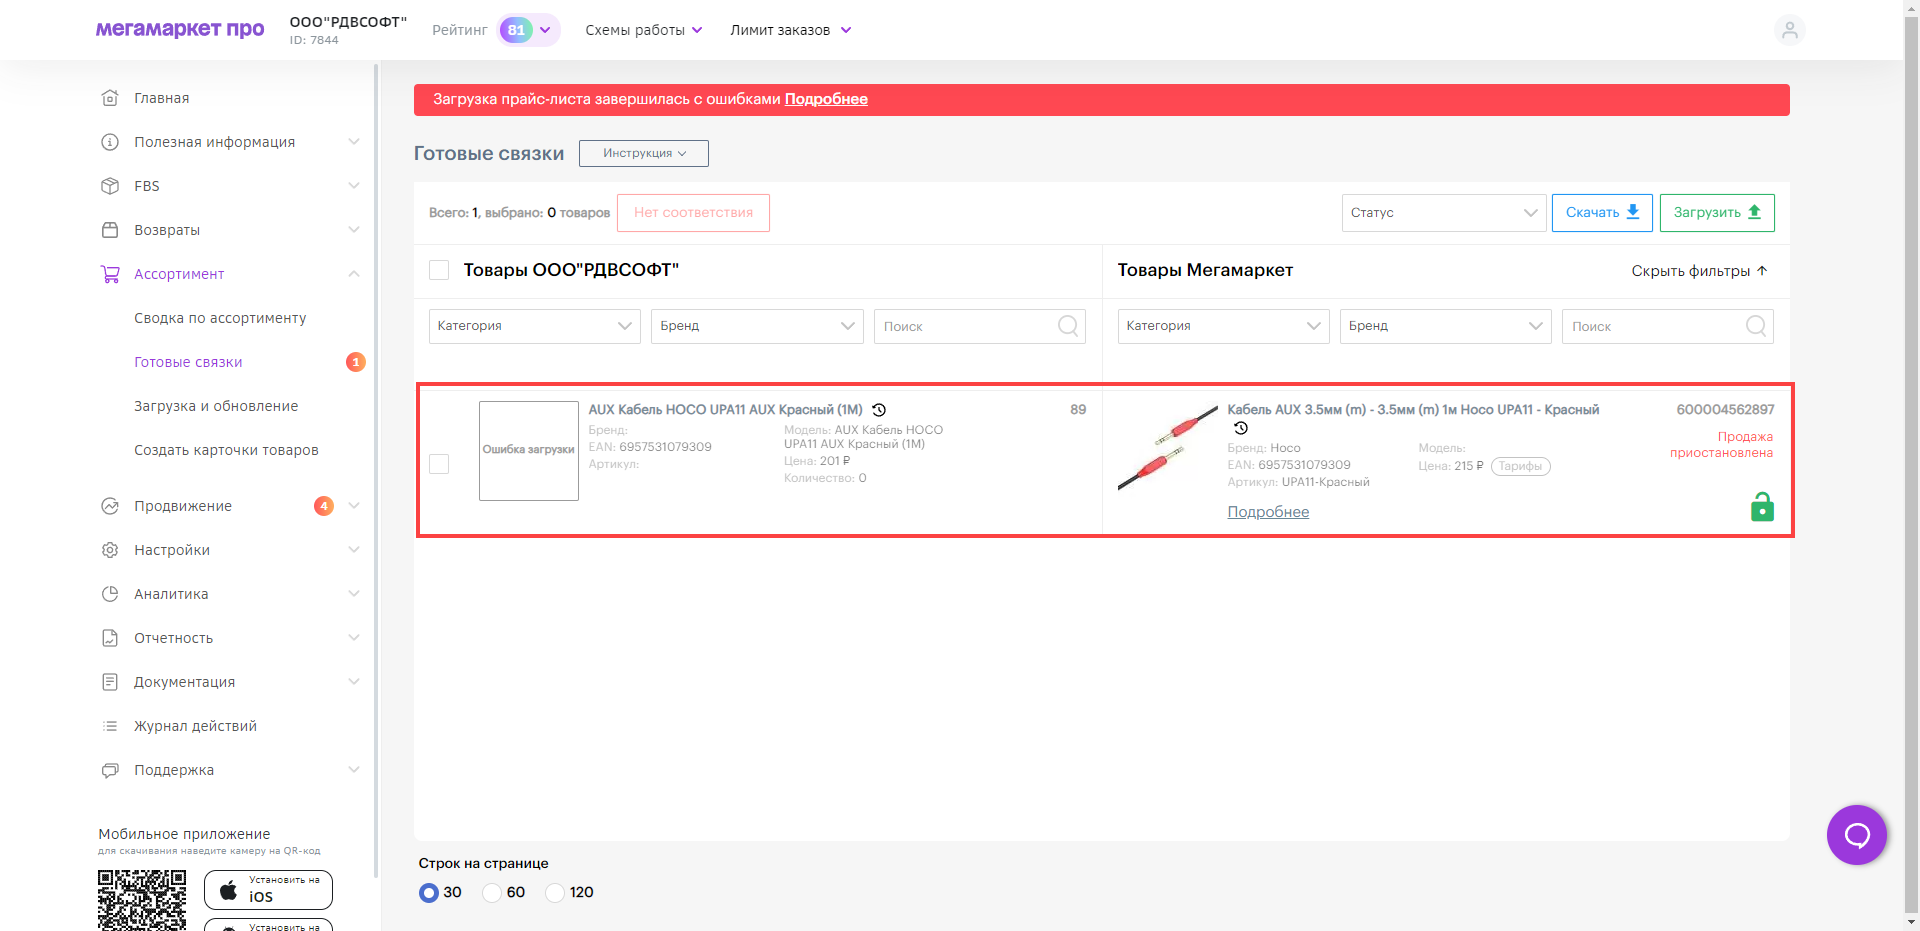Open Сводка по ассортименту menu item
Viewport: 1920px width, 931px height.
tap(220, 318)
